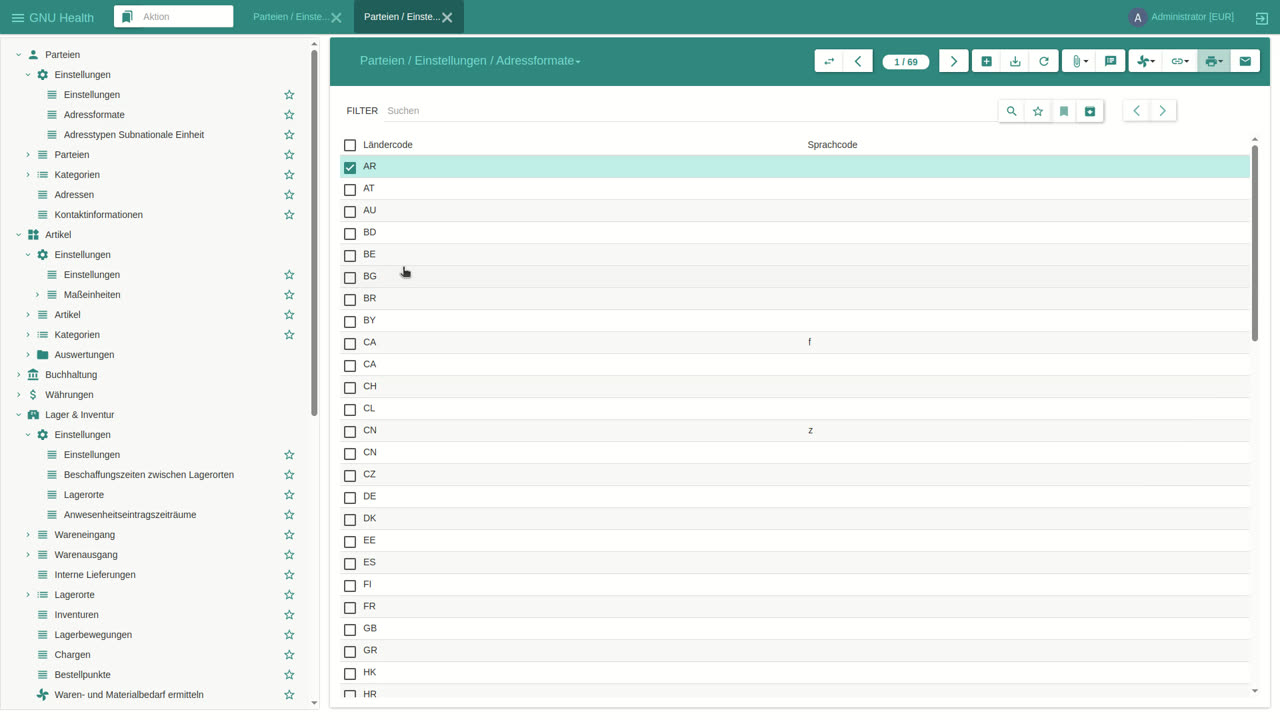1280x720 pixels.
Task: Go to next record in toolbar
Action: coord(954,61)
